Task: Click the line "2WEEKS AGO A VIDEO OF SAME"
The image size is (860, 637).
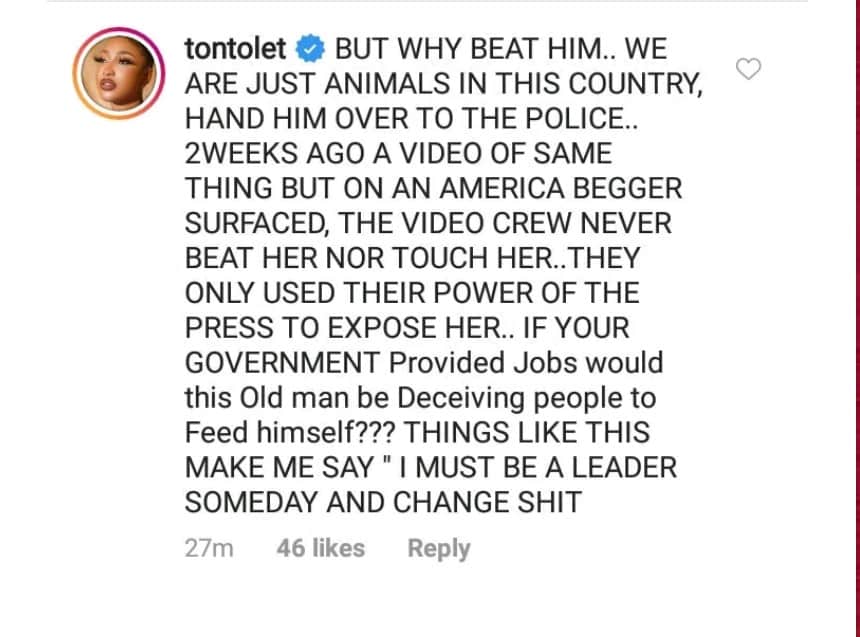Action: (398, 153)
